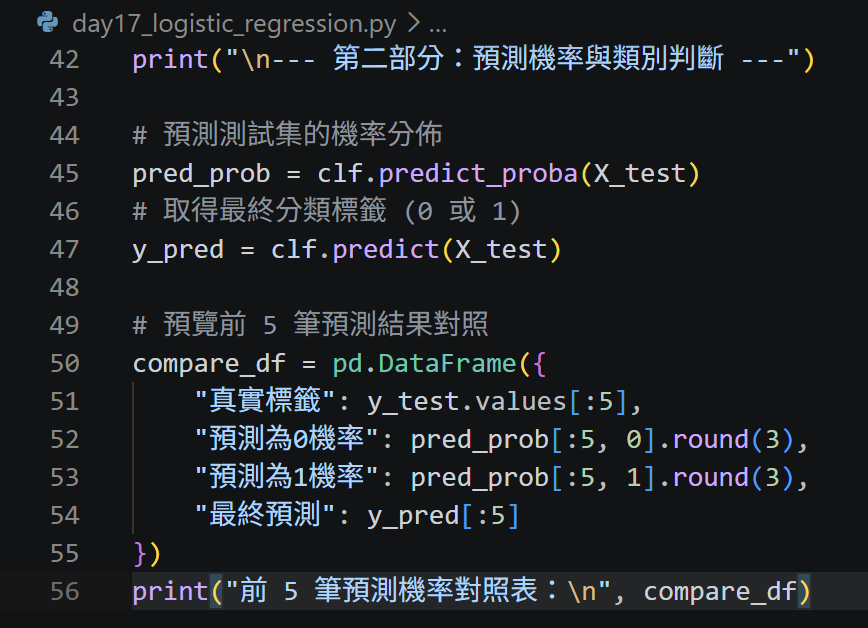Image resolution: width=868 pixels, height=628 pixels.
Task: Click compare_df variable on line 50
Action: click(209, 364)
